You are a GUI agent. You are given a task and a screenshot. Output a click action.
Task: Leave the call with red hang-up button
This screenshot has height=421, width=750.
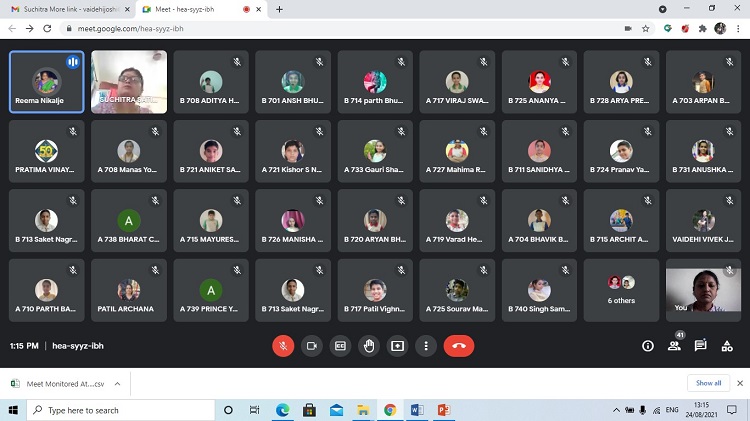pyautogui.click(x=459, y=346)
